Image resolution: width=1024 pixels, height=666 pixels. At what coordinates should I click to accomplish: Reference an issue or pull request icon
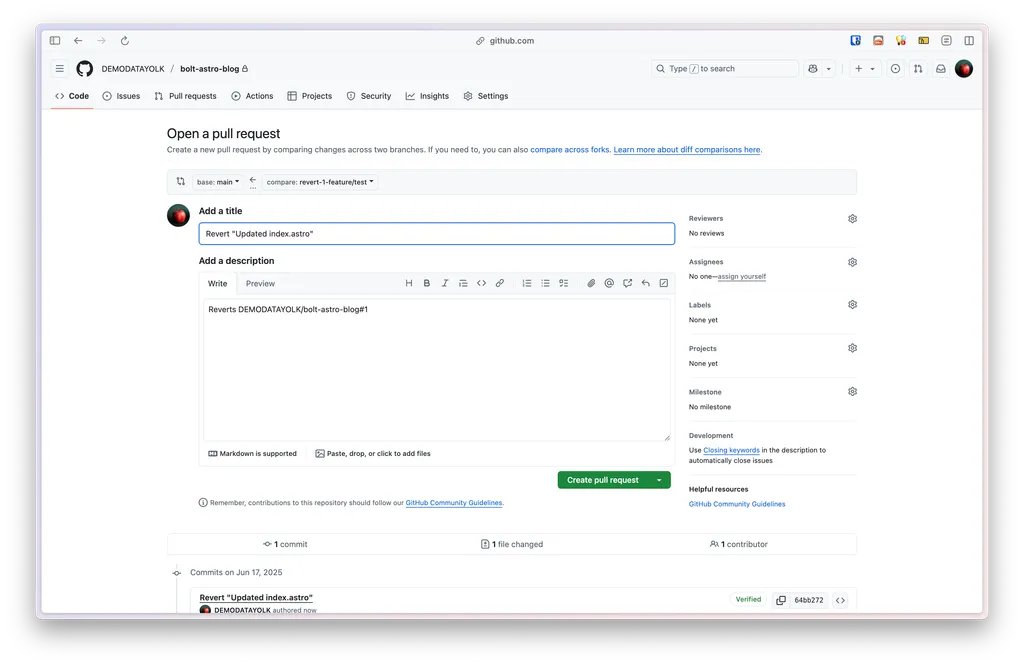coord(628,283)
